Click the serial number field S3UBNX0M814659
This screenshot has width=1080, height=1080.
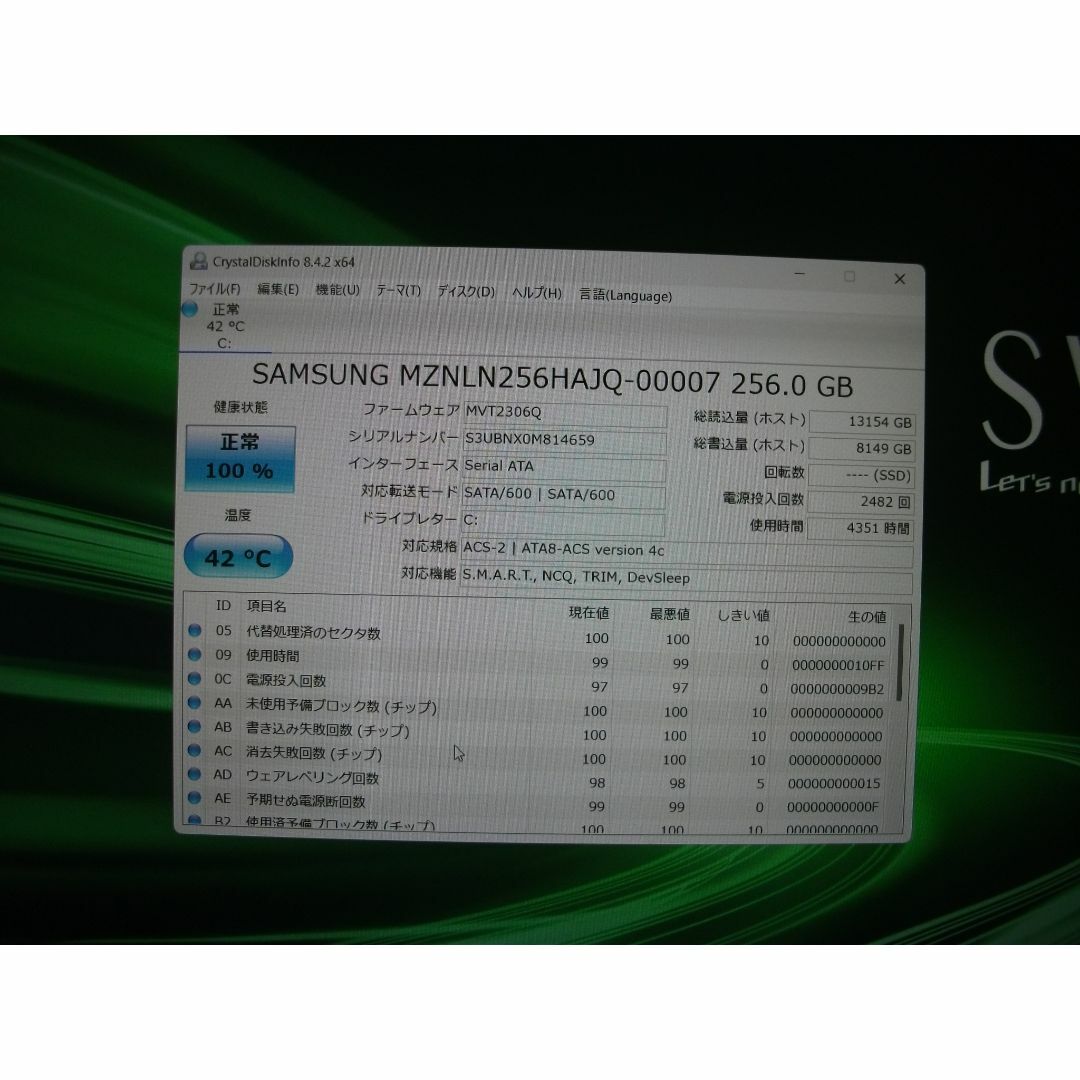pyautogui.click(x=565, y=441)
